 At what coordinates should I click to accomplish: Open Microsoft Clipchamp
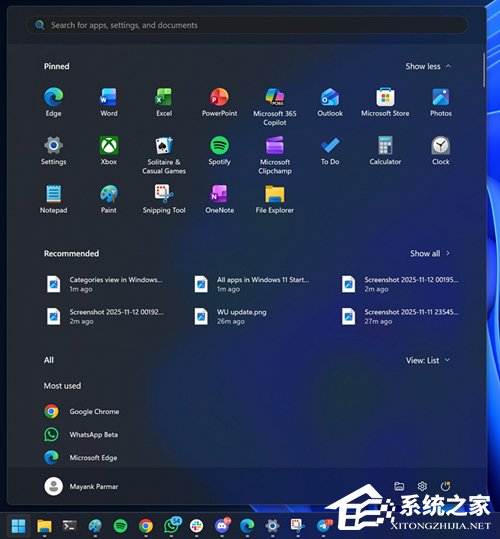pos(275,155)
